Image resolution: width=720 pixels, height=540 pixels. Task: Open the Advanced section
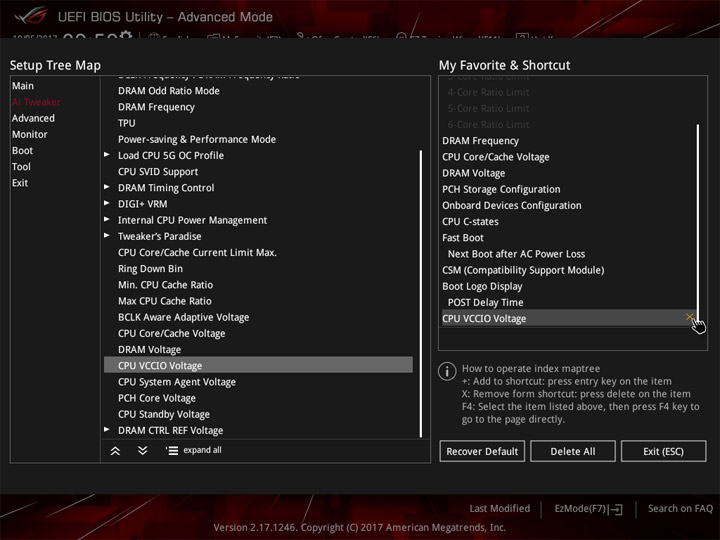coord(33,118)
